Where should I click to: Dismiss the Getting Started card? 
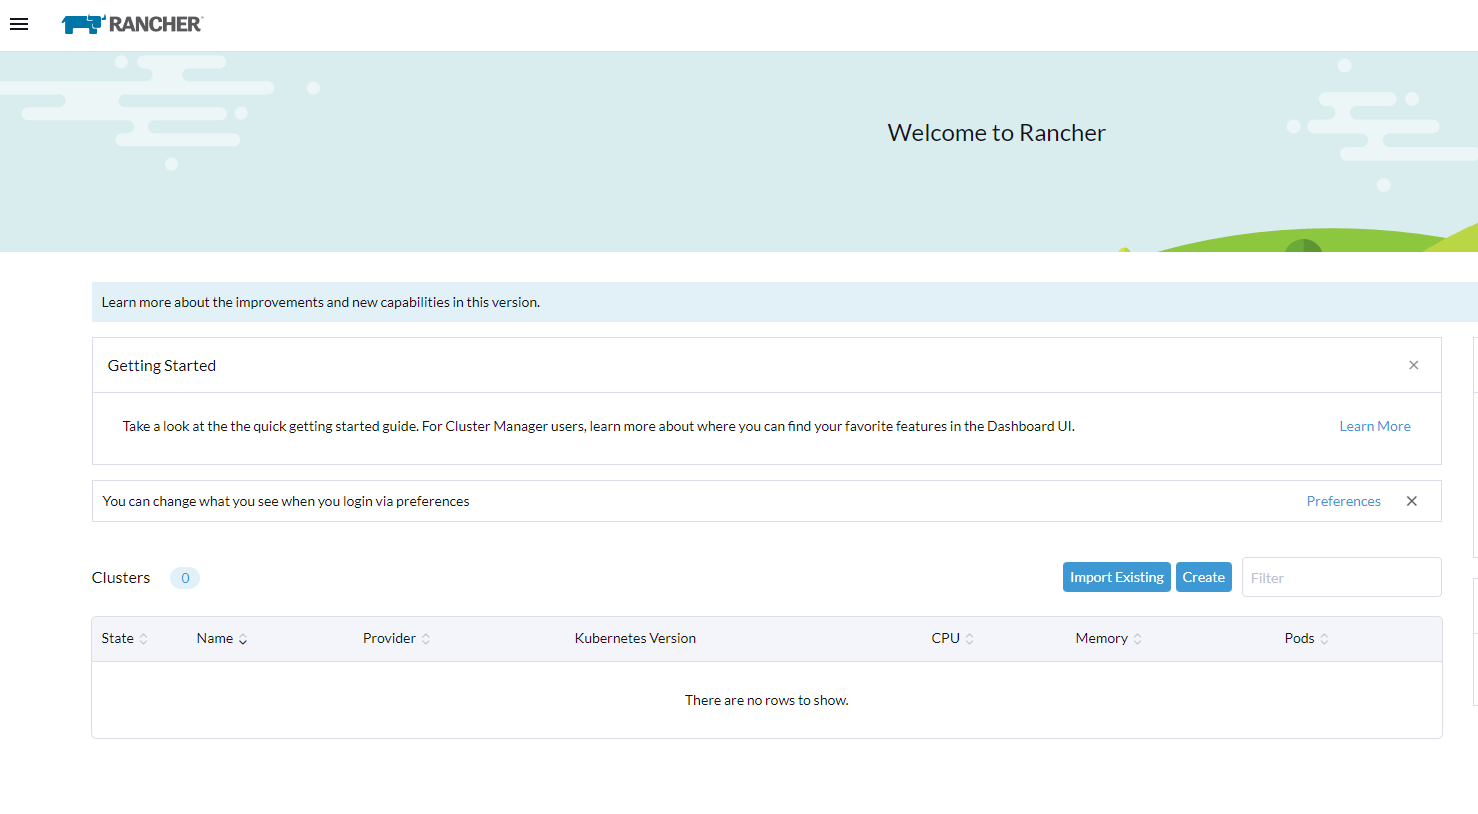pos(1413,365)
